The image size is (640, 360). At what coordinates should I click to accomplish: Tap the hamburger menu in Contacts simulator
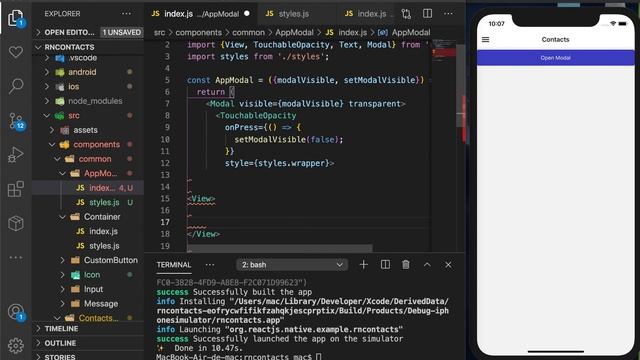click(x=485, y=40)
